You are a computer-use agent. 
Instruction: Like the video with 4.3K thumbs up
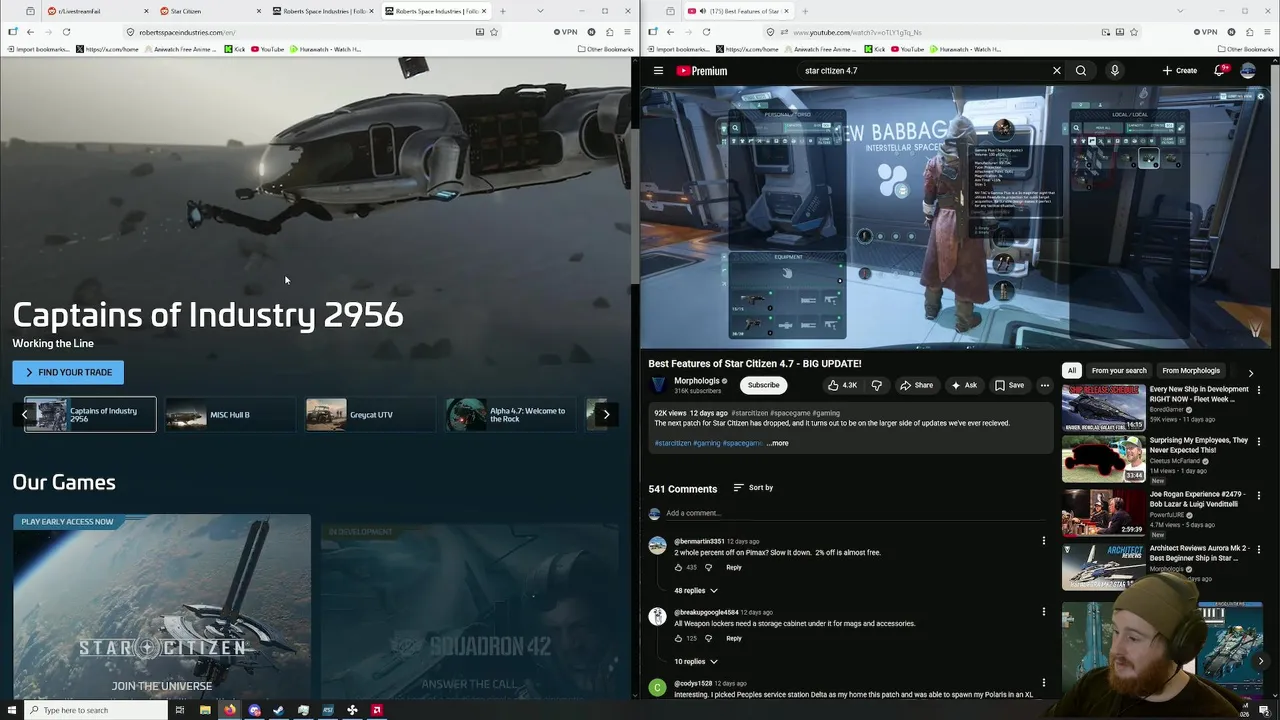[842, 385]
